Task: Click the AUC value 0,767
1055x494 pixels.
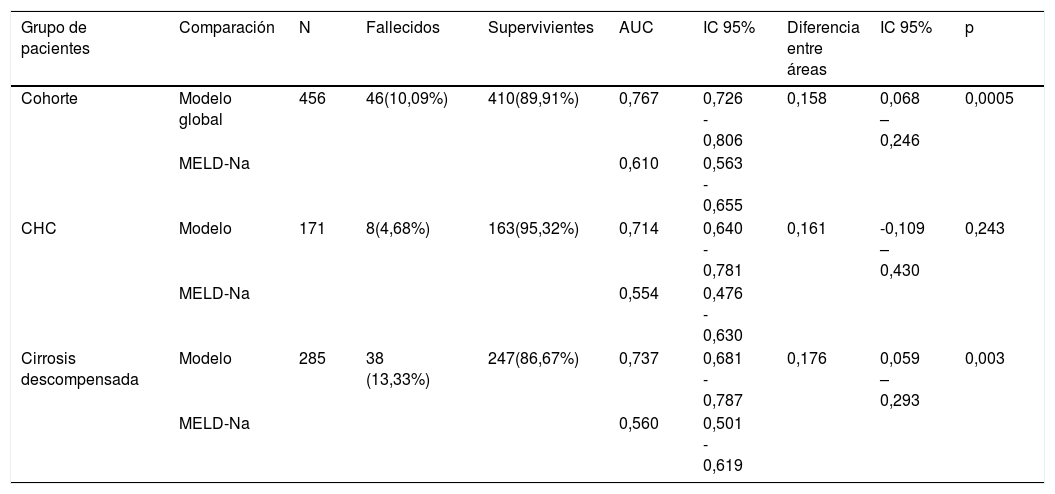Action: click(639, 99)
